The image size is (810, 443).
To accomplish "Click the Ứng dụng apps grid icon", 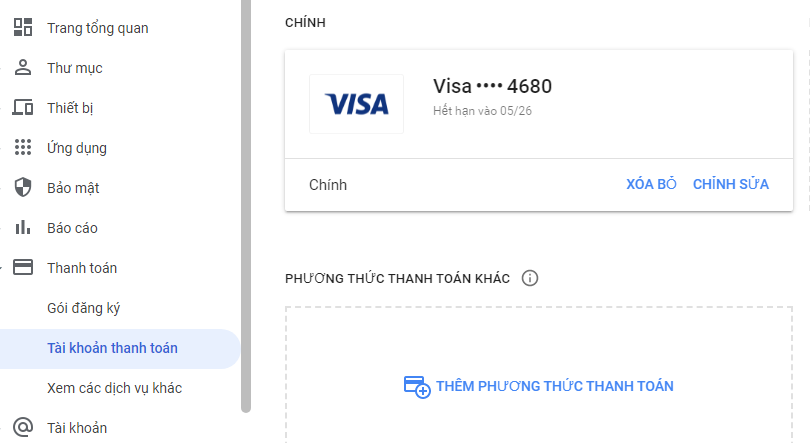I will click(x=22, y=148).
